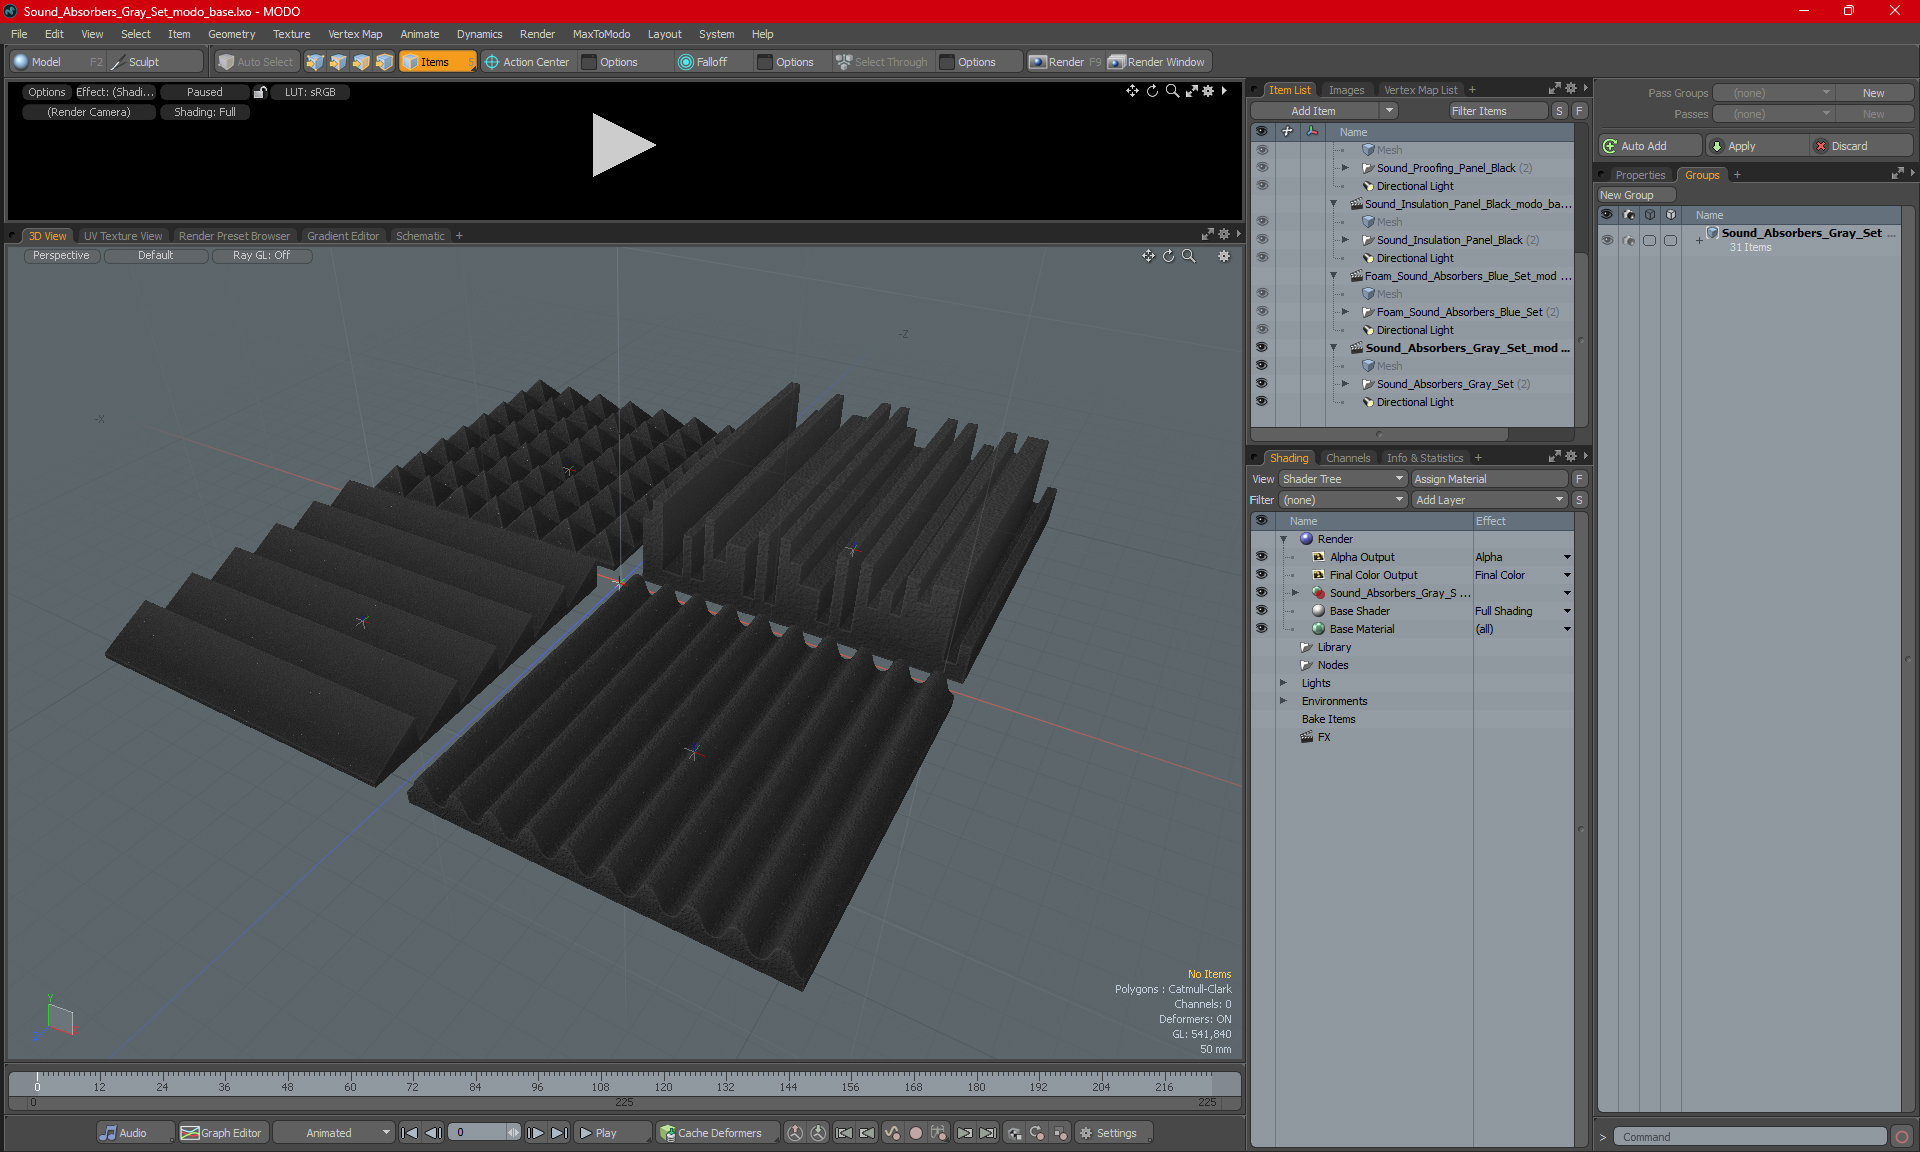The image size is (1920, 1152).
Task: Go to last frame
Action: [x=560, y=1133]
